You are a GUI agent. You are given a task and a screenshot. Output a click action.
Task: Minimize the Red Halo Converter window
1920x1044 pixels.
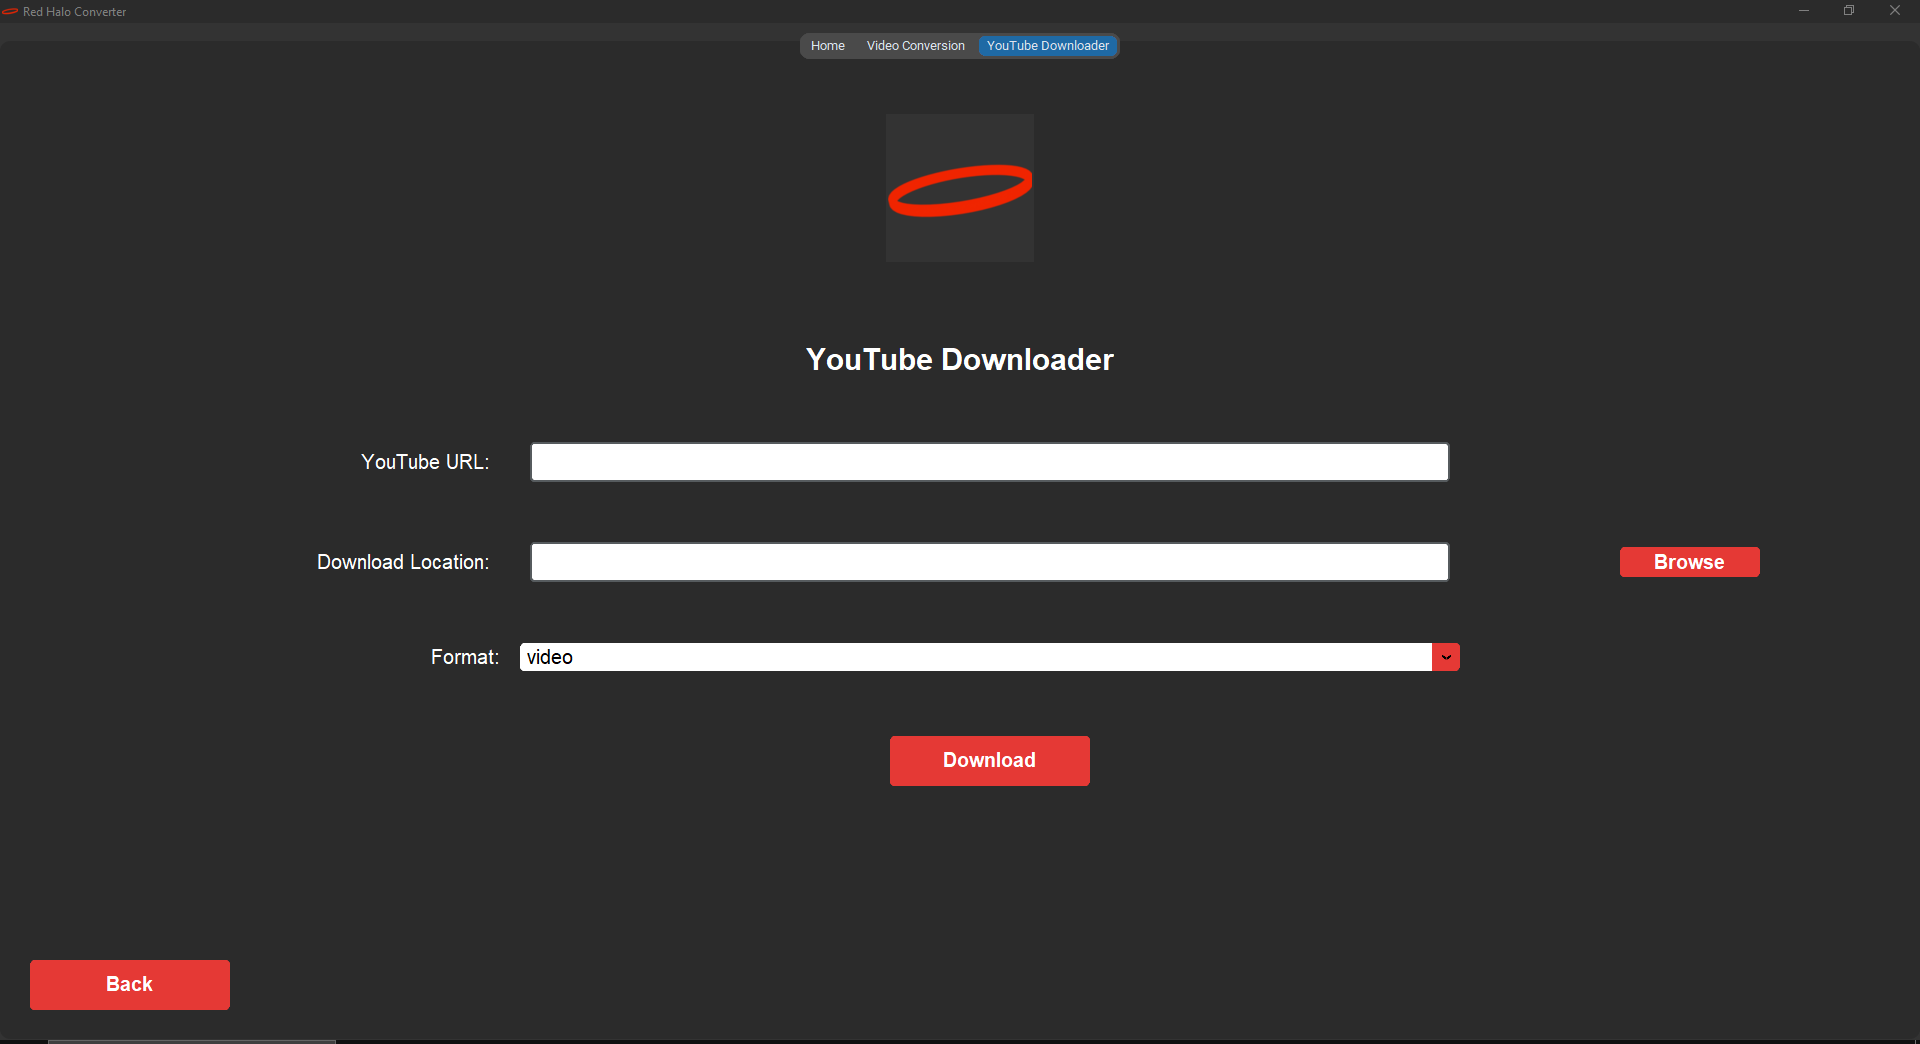1804,11
